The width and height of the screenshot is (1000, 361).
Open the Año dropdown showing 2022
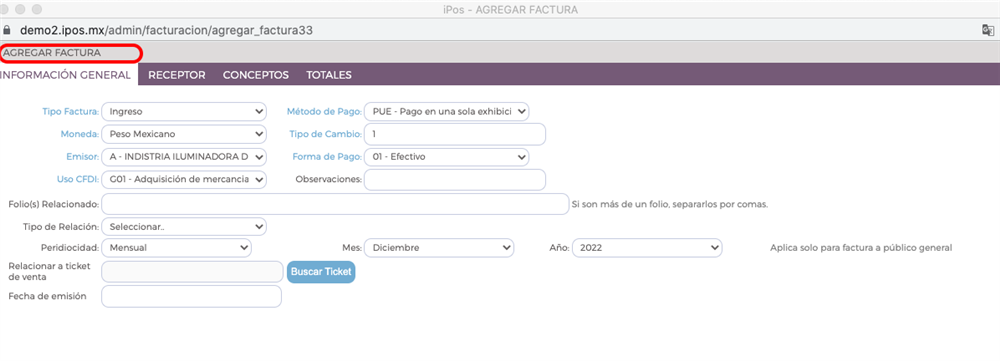click(x=647, y=247)
